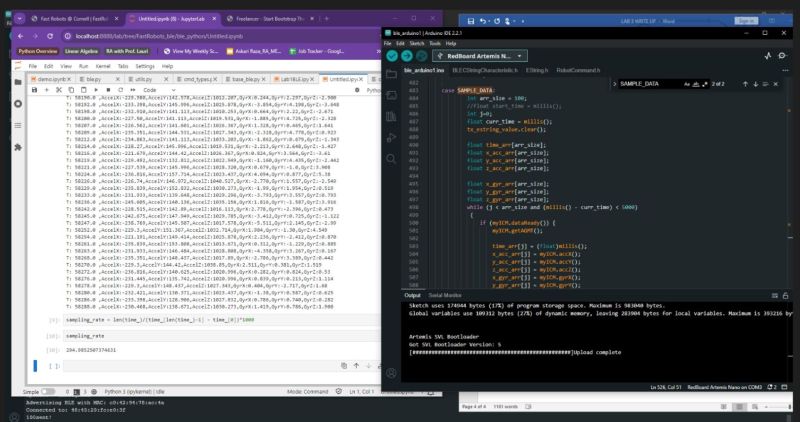800x422 pixels.
Task: Expand the replace chevron in Arduino find bar
Action: 615,84
